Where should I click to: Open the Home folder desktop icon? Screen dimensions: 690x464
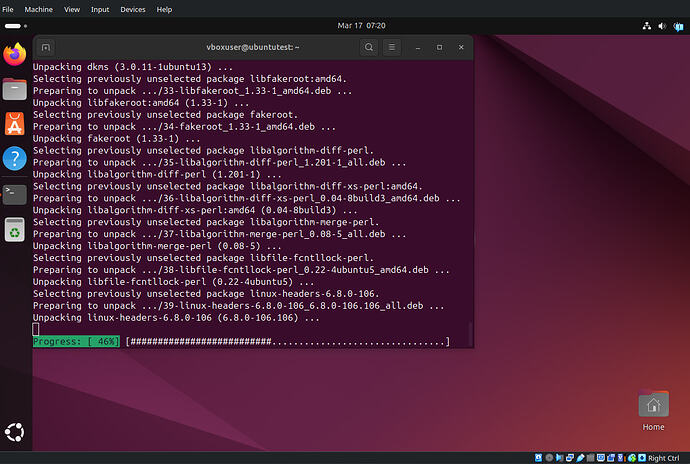click(x=653, y=410)
